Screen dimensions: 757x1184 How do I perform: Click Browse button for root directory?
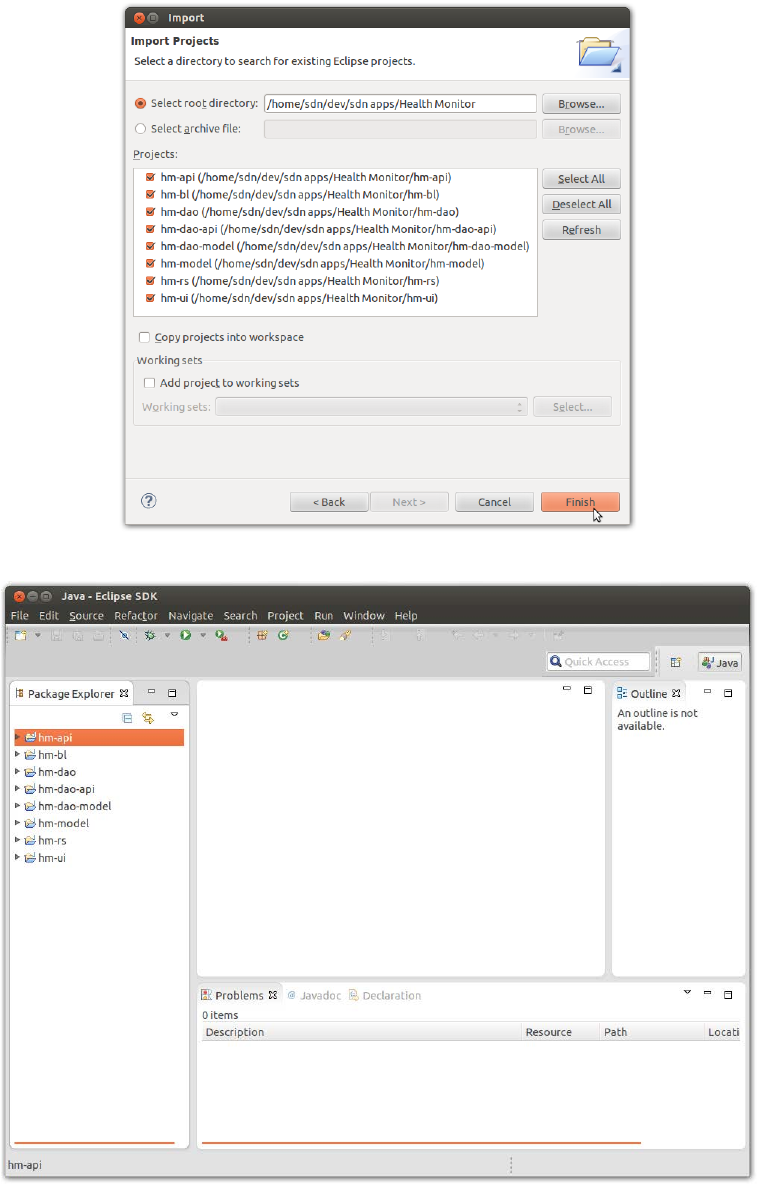tap(581, 104)
